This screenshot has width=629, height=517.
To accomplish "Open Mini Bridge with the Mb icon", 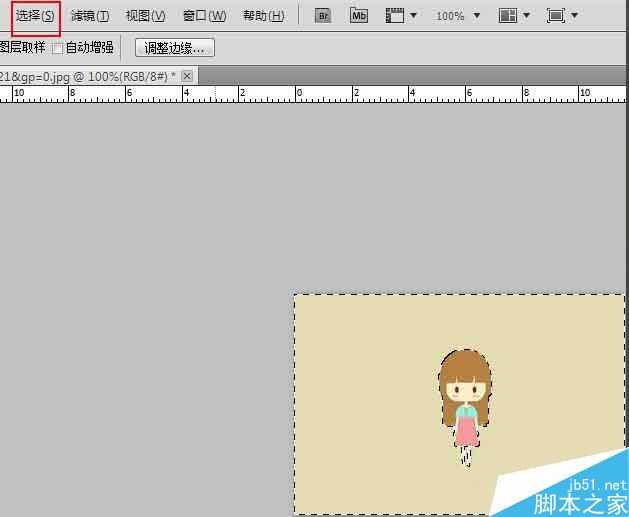I will (358, 16).
